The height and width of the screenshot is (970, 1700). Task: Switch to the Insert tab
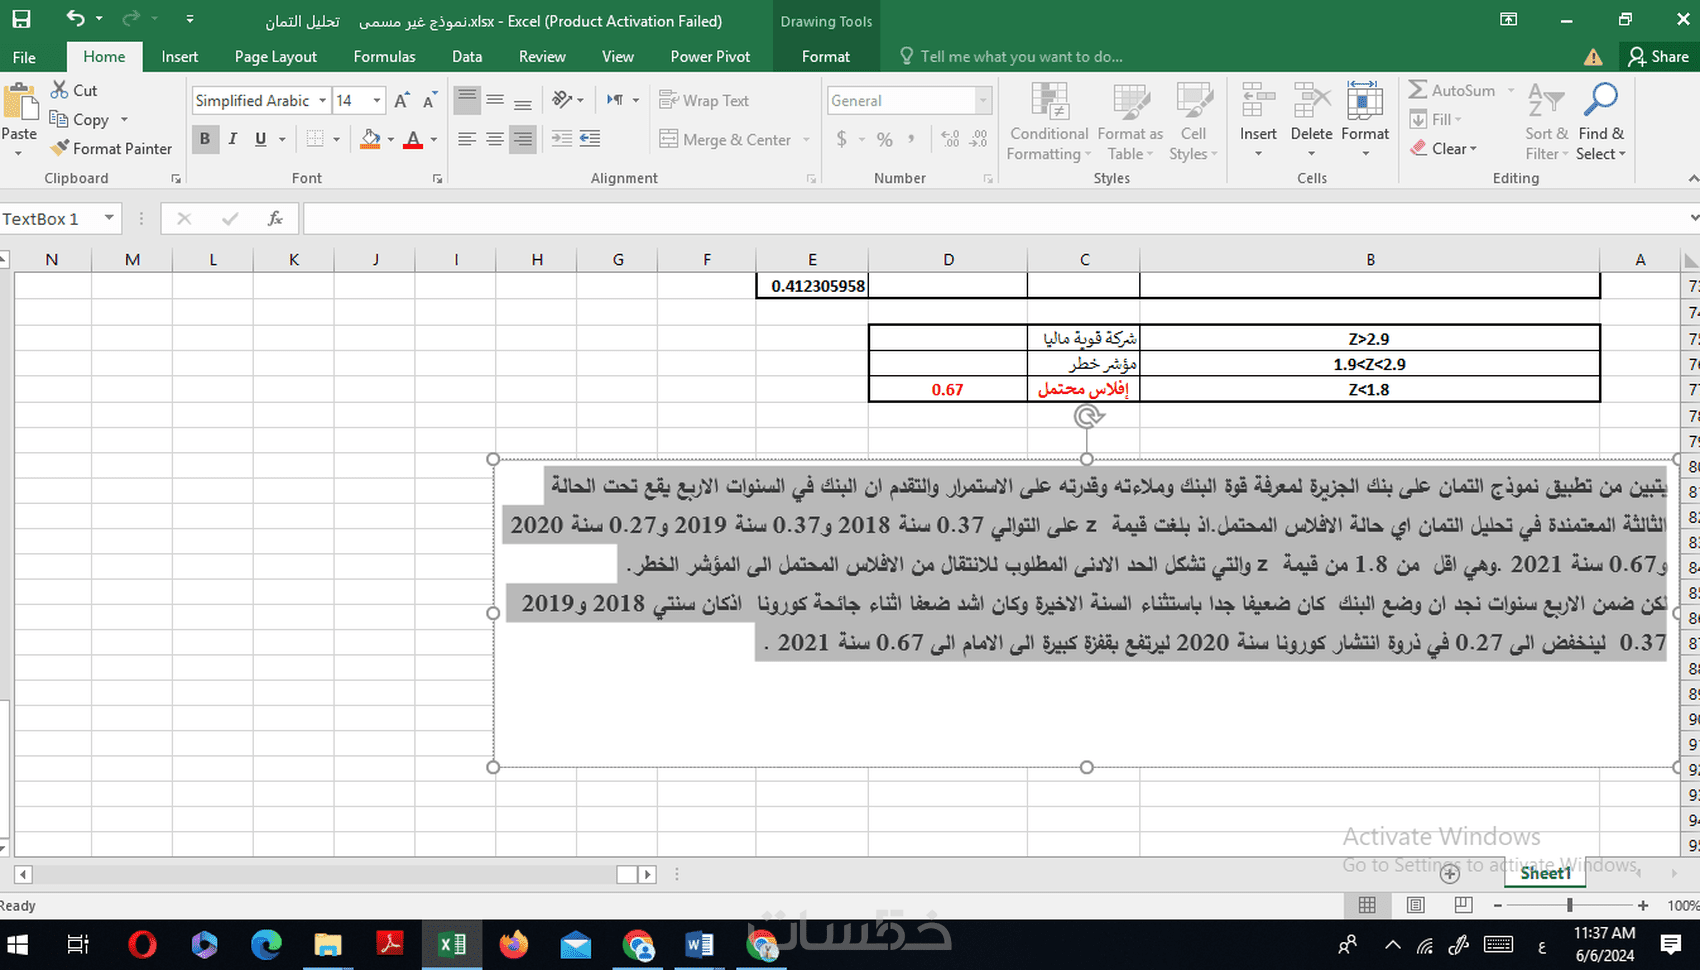tap(180, 56)
